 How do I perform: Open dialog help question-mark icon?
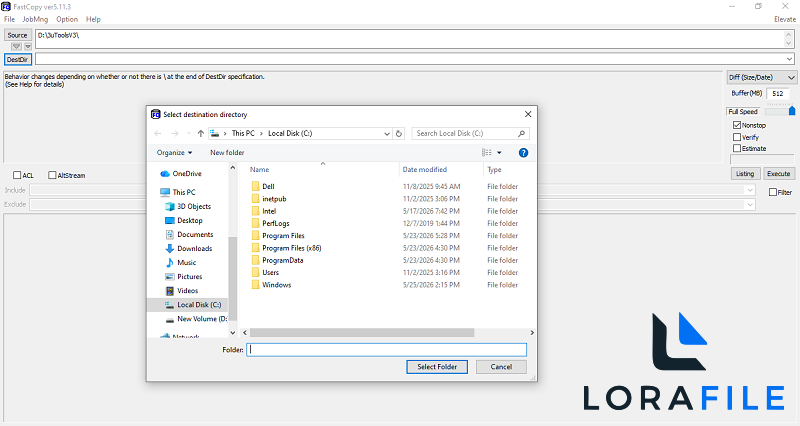[x=523, y=153]
